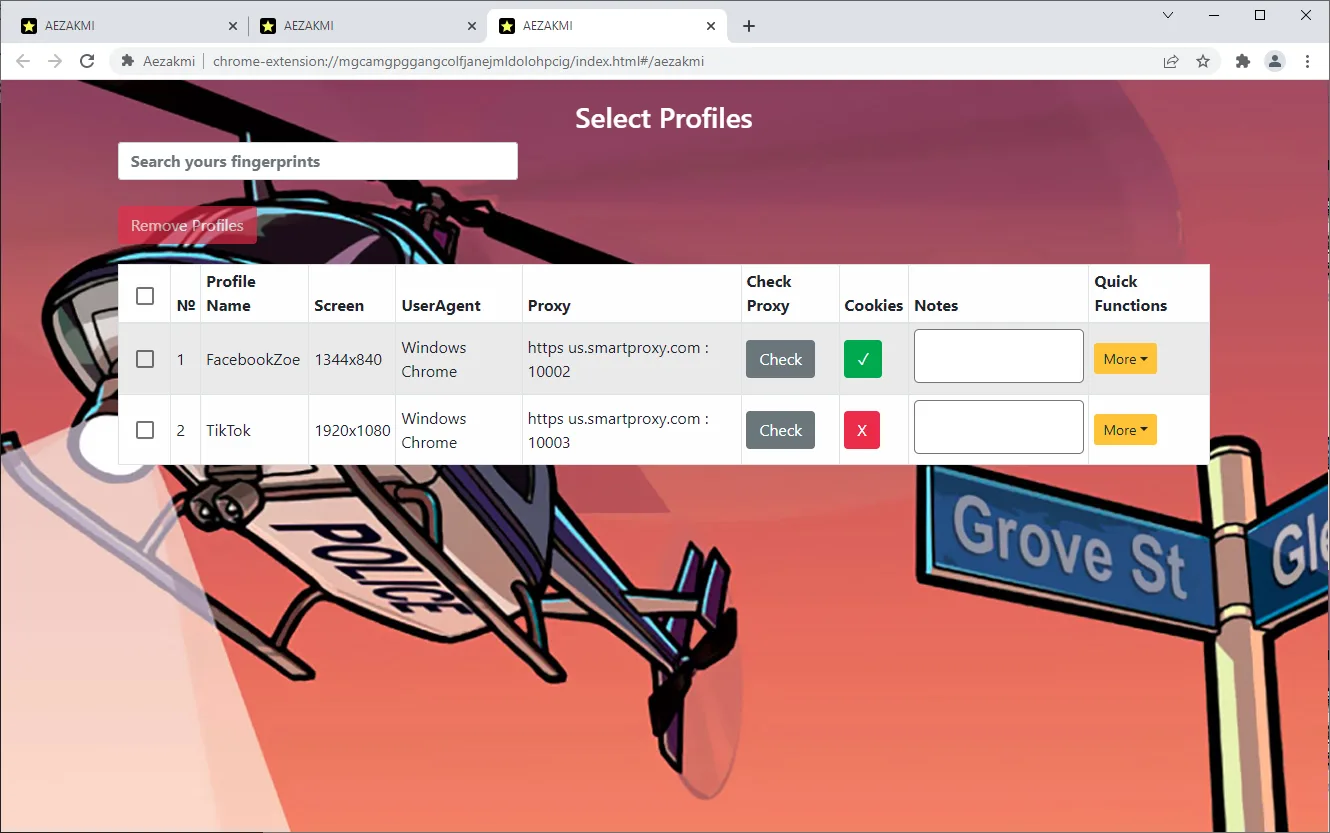Screen dimensions: 1330x833
Task: Click Windows Chrome user agent for FacebookZoe
Action: (434, 359)
